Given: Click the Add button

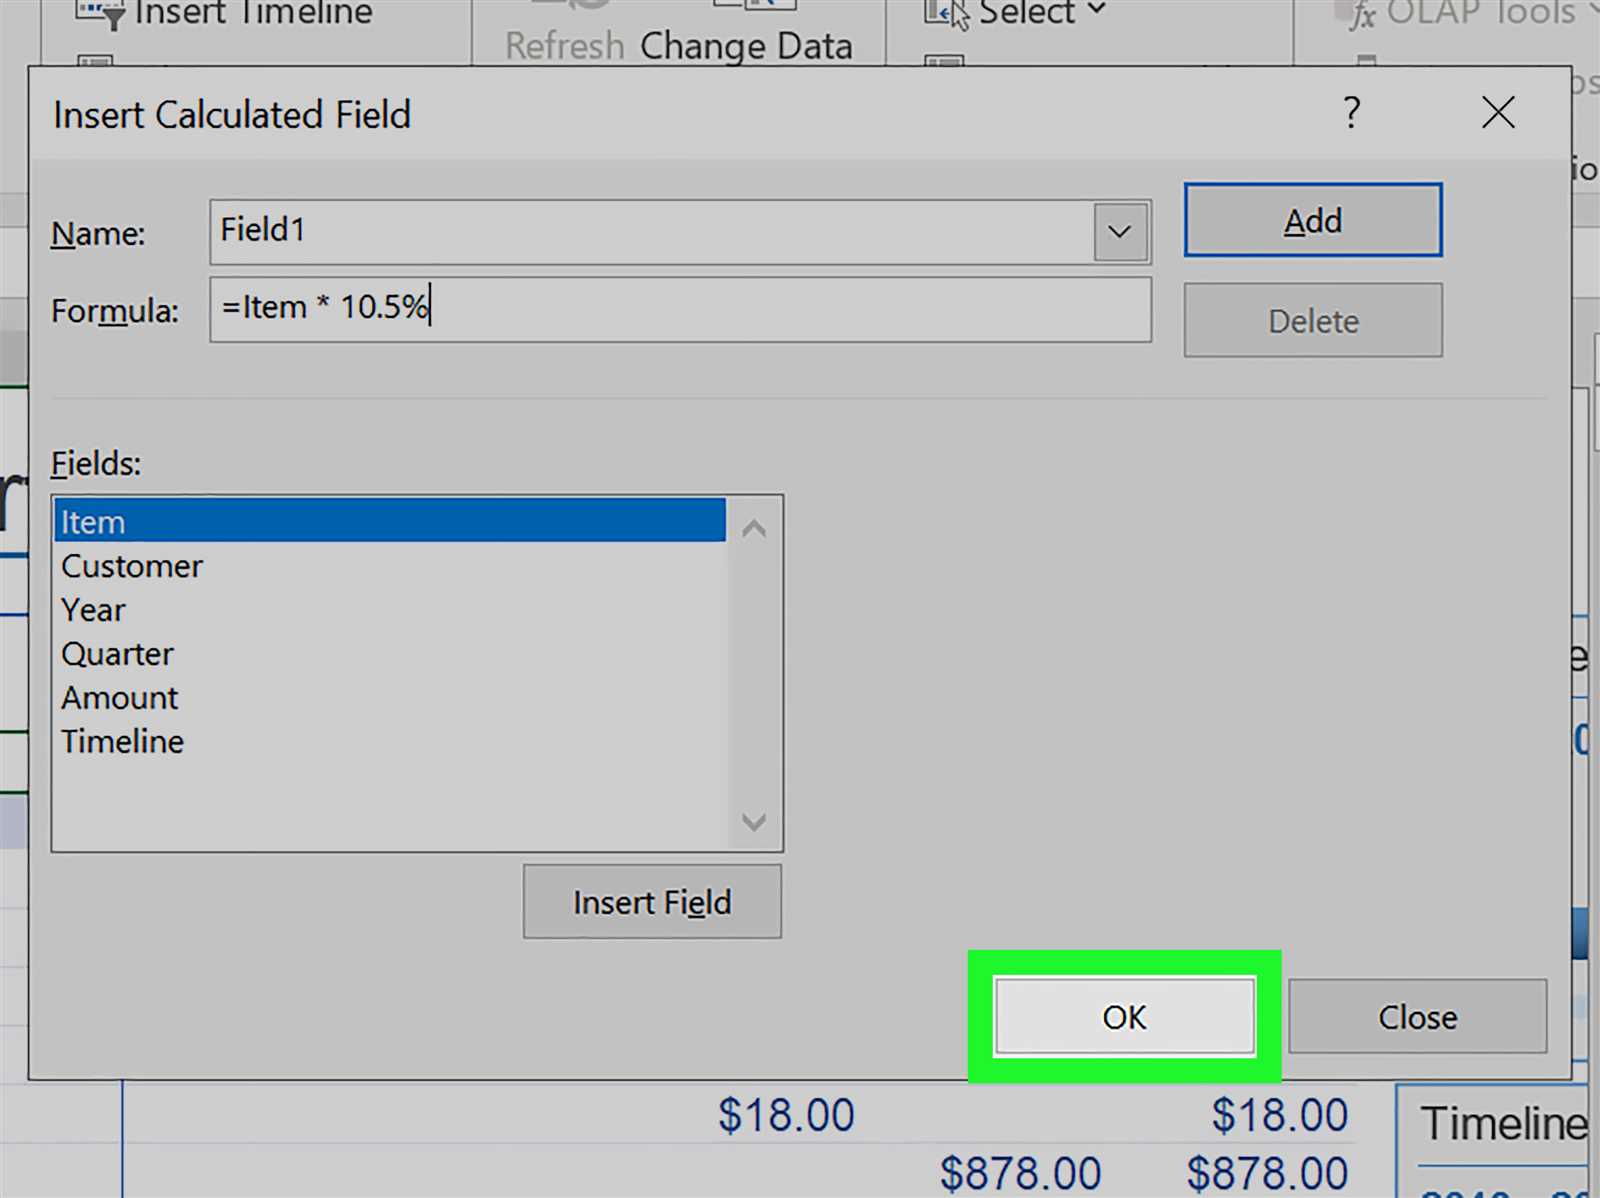Looking at the screenshot, I should pyautogui.click(x=1313, y=220).
